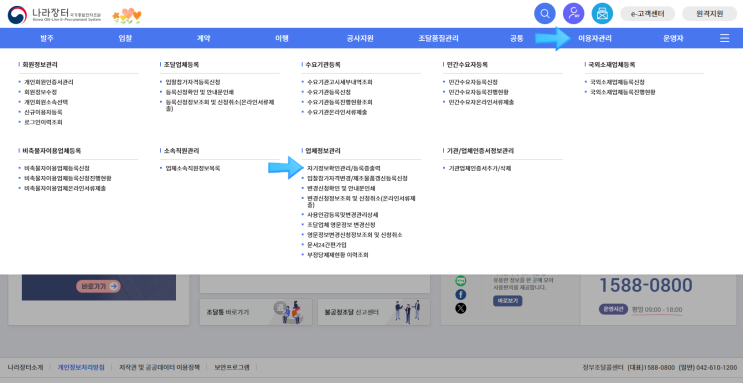Viewport: 743px width, 383px height.
Task: Open 영문정보변경신청정보조회 및 신청취소 link
Action: tap(354, 235)
